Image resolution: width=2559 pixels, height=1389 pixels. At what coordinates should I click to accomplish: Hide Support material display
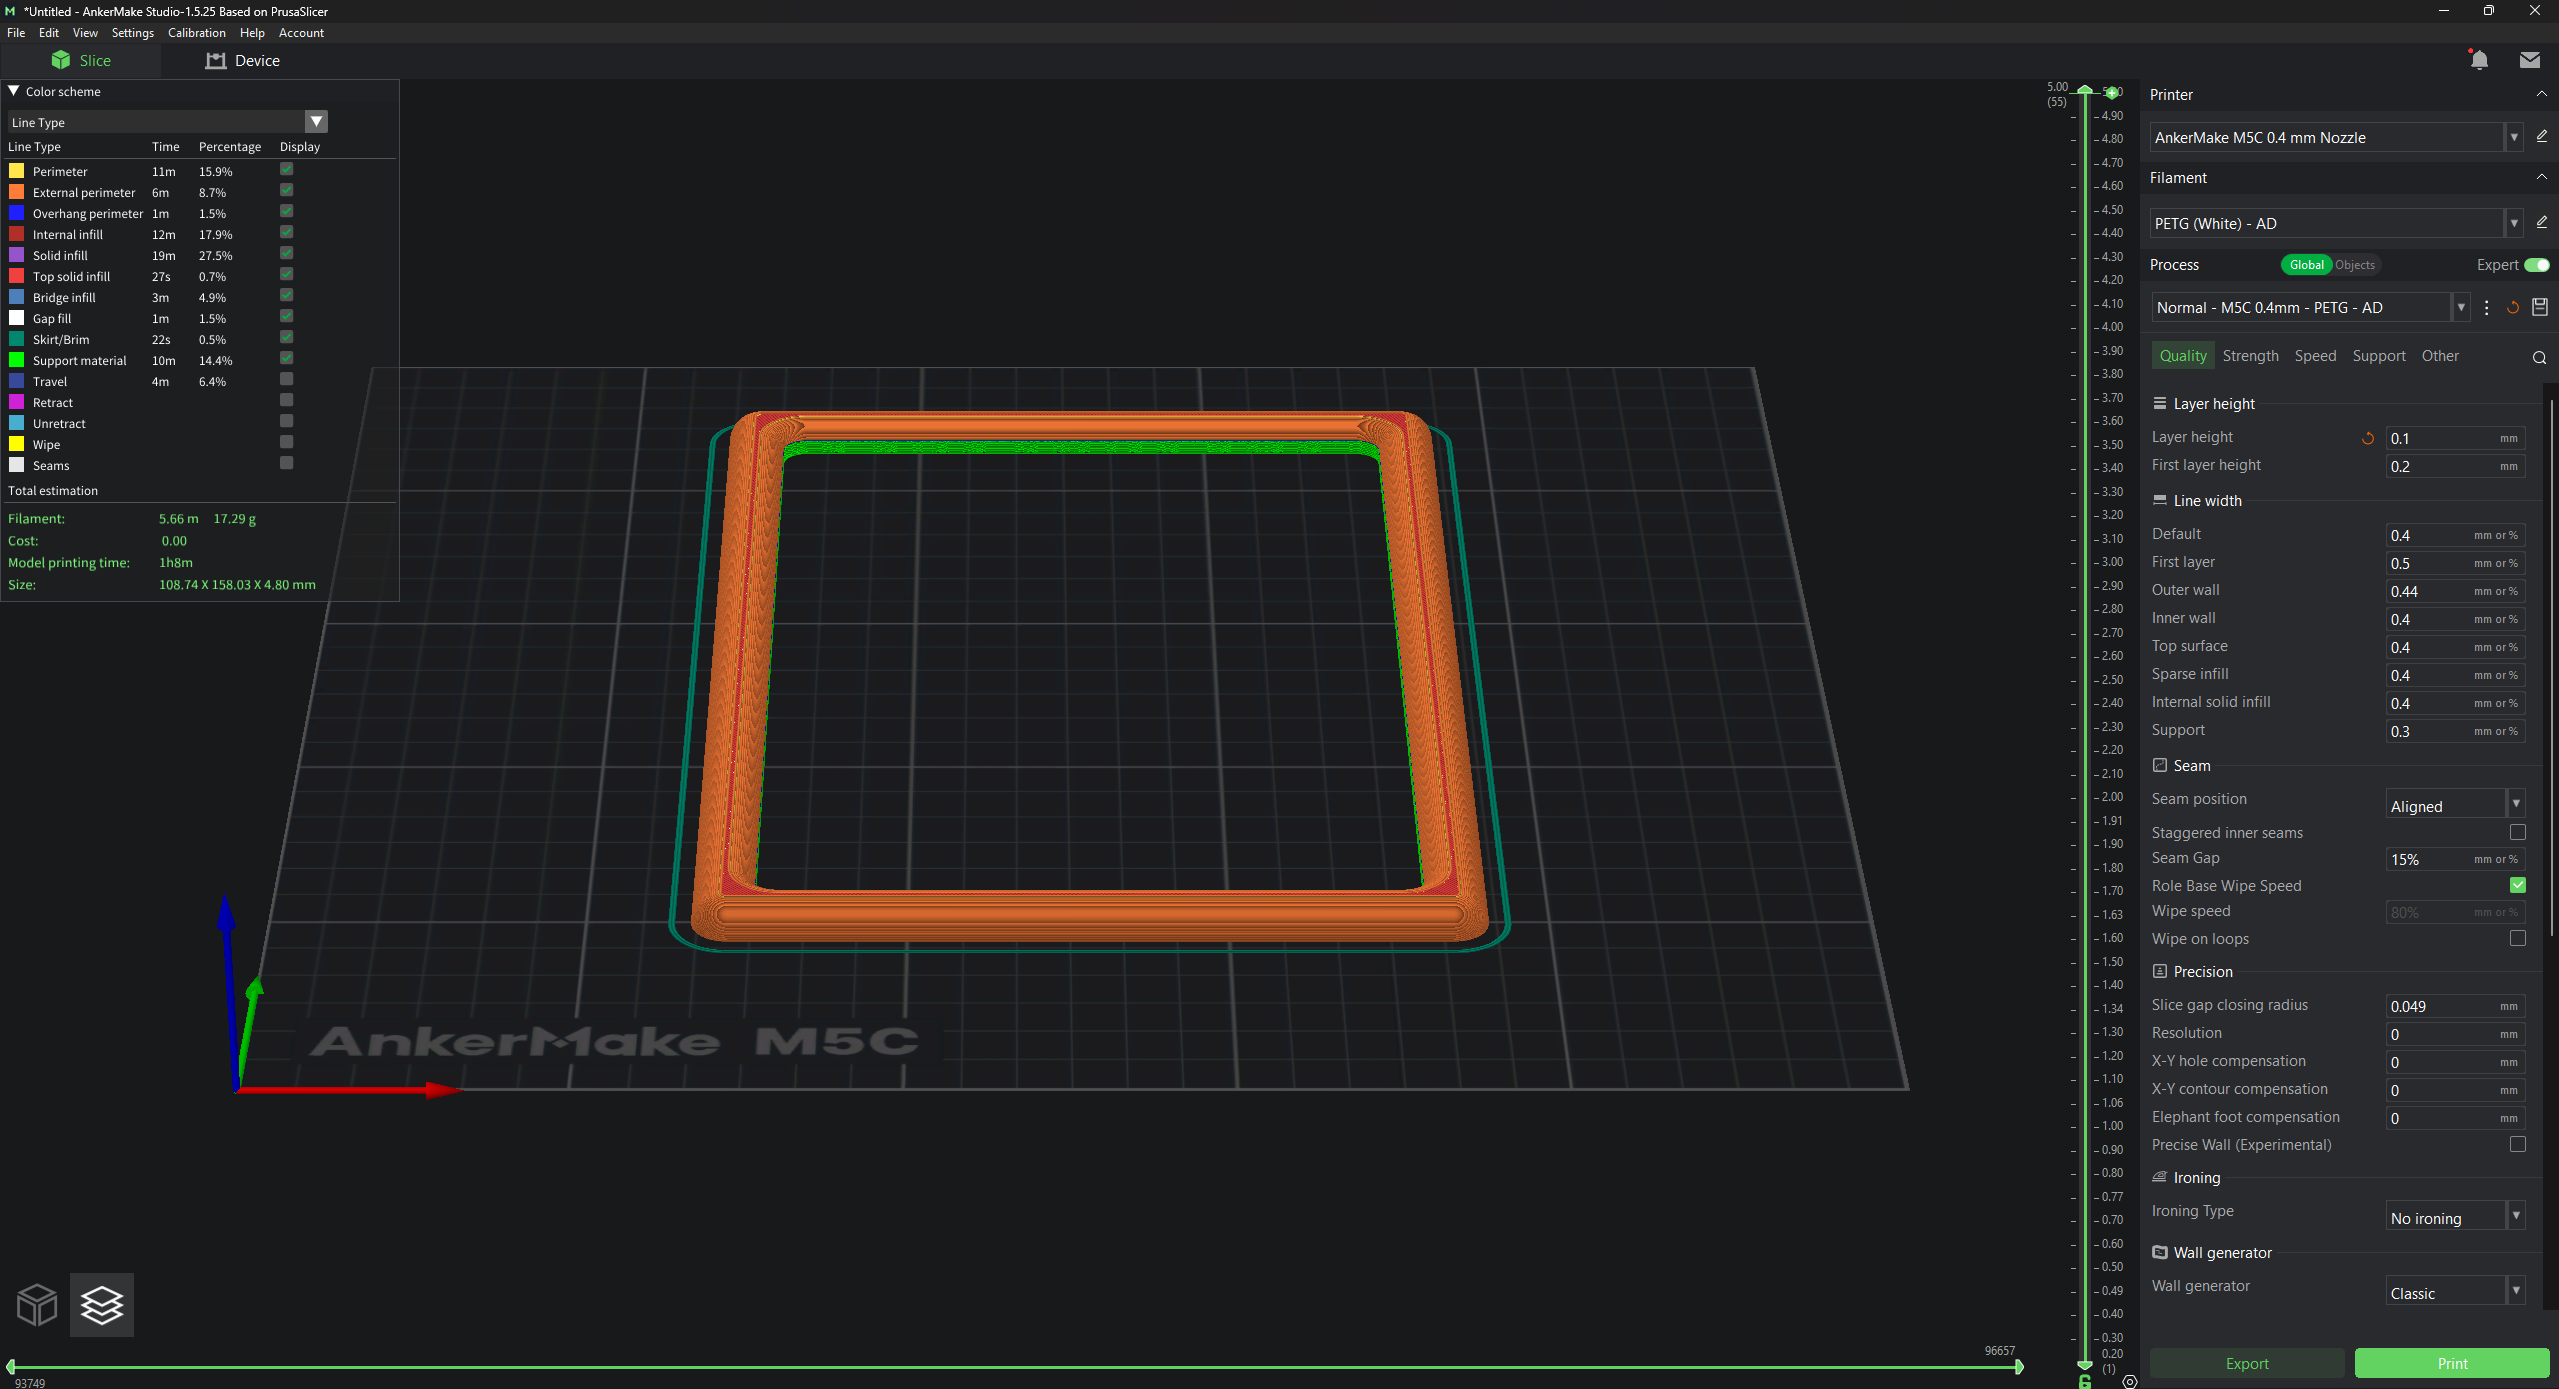[x=286, y=359]
